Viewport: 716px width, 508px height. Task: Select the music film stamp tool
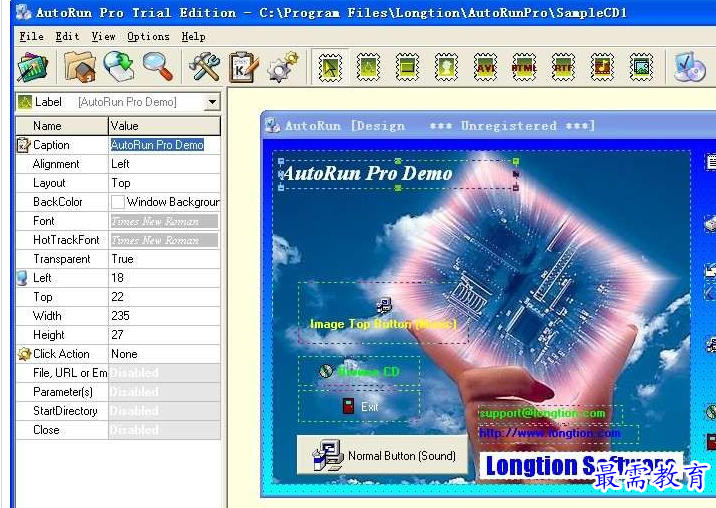click(x=602, y=67)
